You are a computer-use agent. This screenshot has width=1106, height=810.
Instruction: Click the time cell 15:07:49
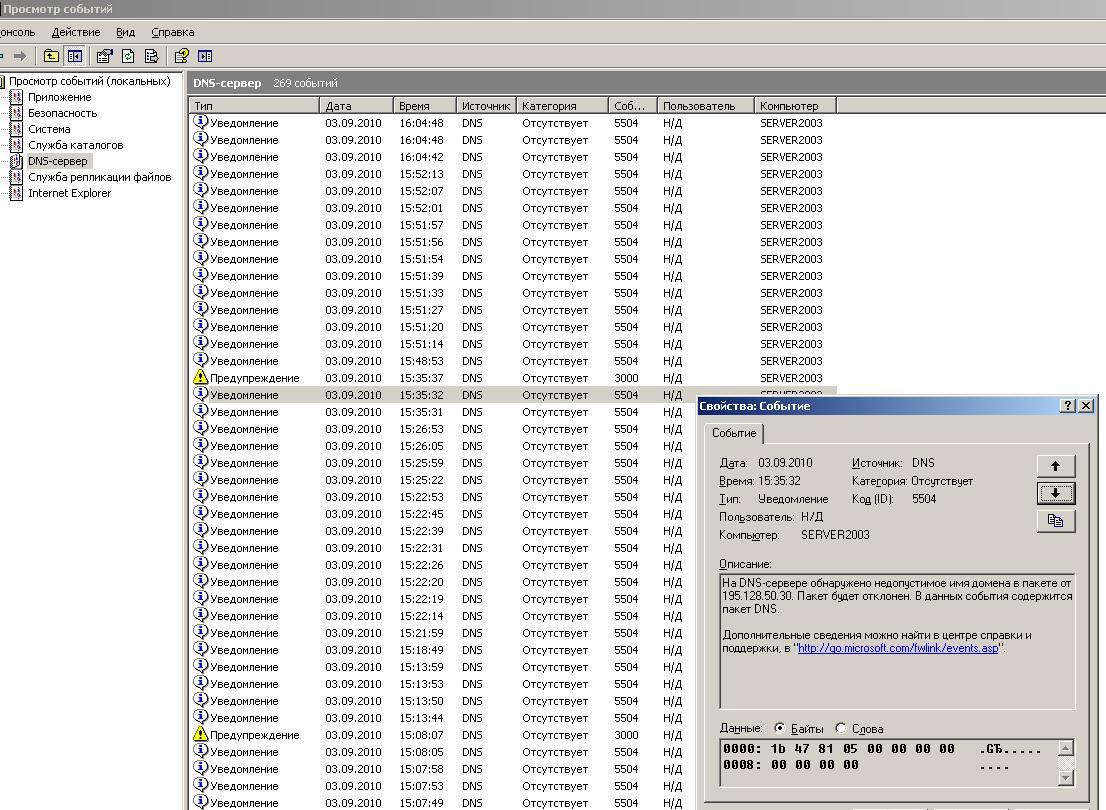coord(421,803)
